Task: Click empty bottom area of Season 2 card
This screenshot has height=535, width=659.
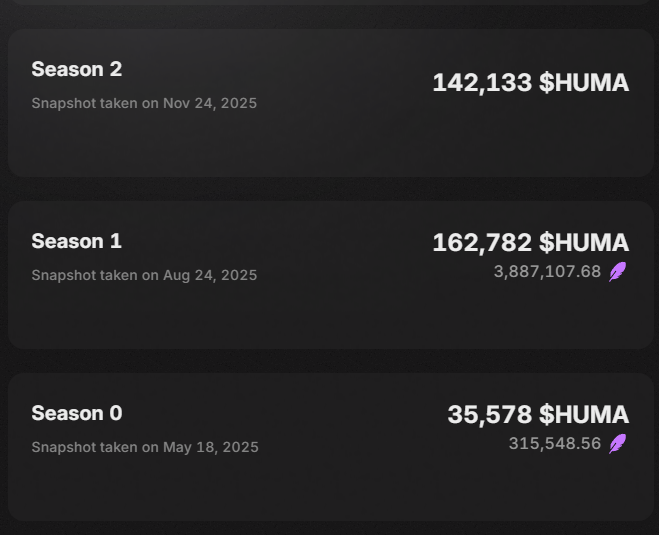Action: [x=329, y=148]
